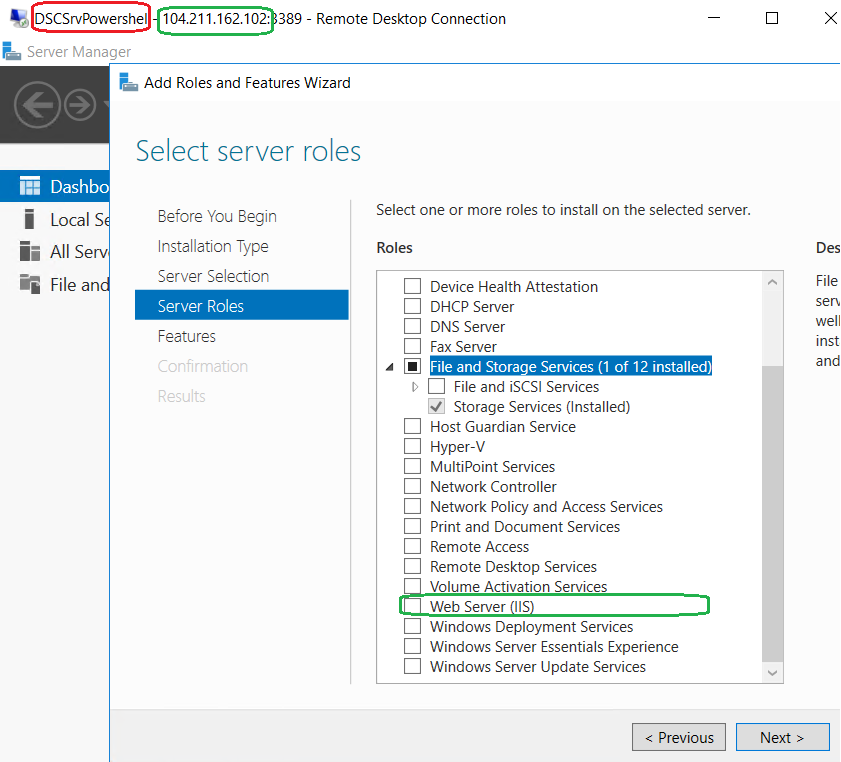The image size is (841, 762).
Task: Select the Remote Desktop Services role row
Action: (x=513, y=567)
